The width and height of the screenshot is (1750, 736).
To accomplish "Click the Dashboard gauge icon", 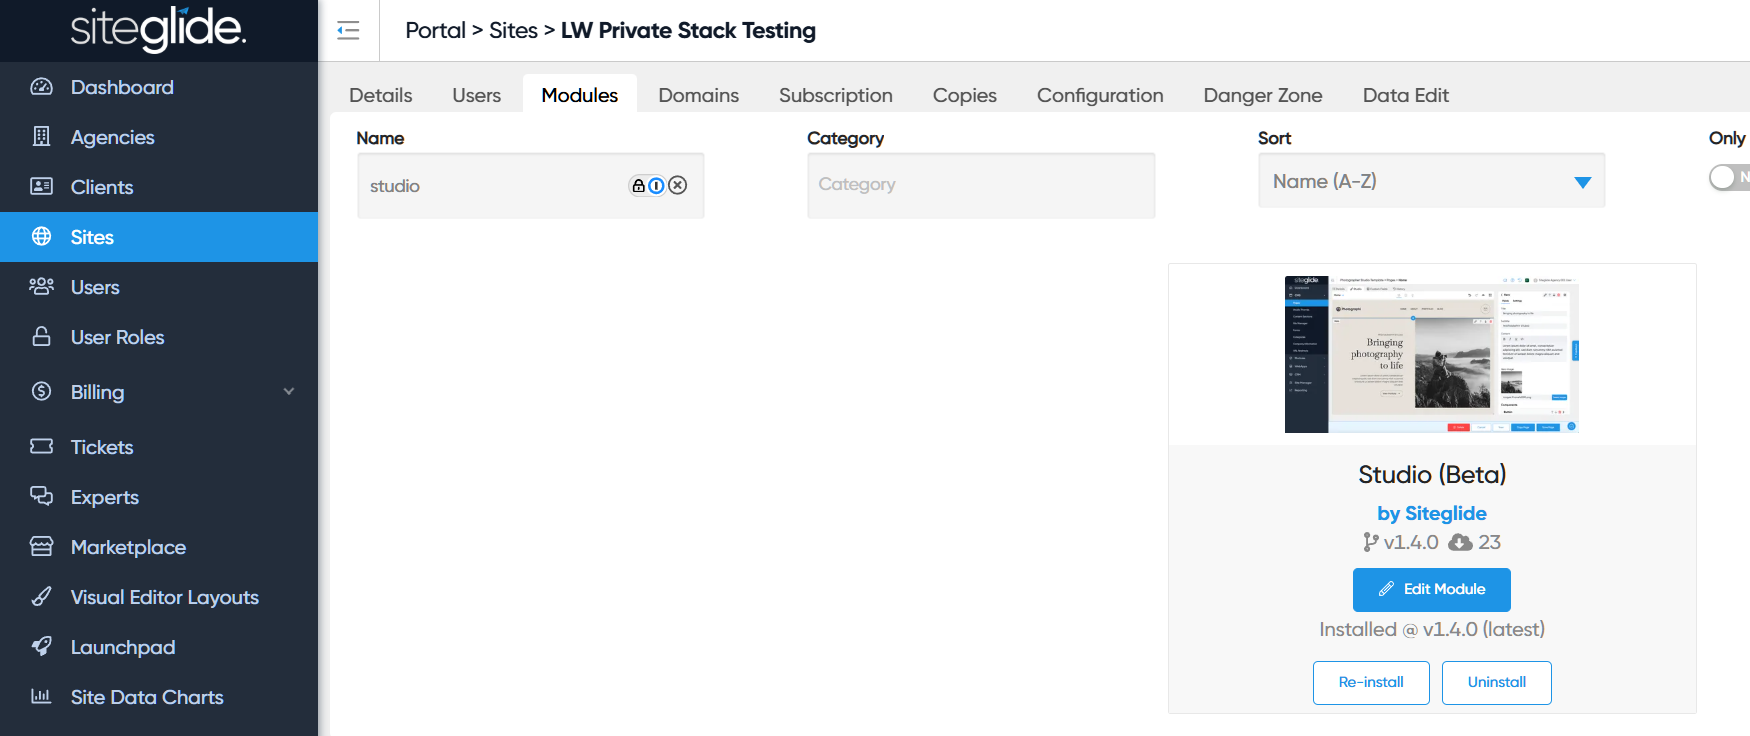I will (41, 87).
